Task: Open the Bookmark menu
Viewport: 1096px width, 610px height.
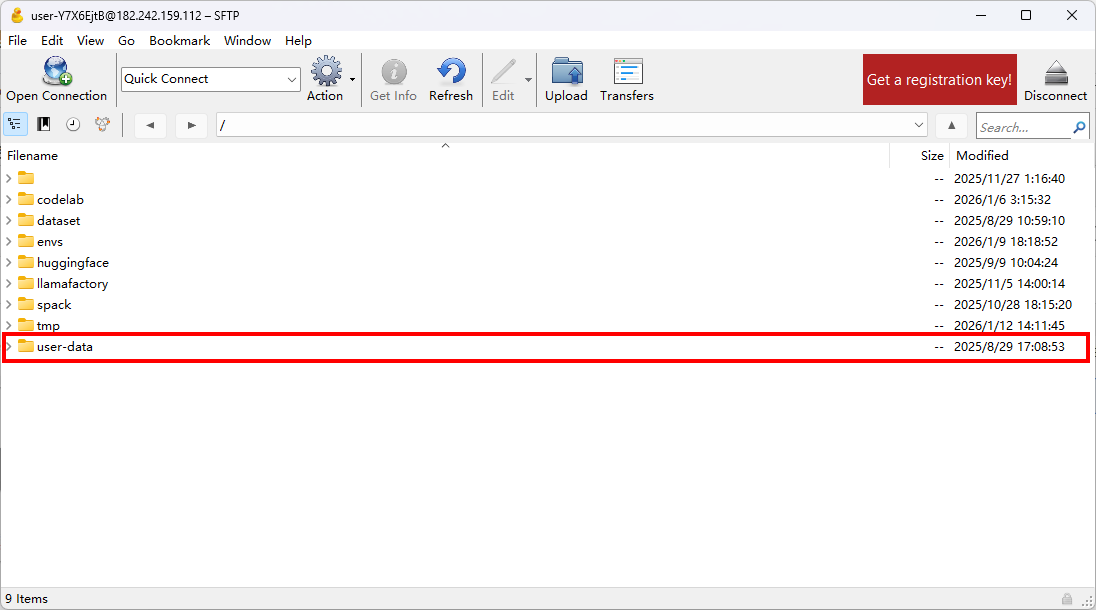Action: pyautogui.click(x=179, y=41)
